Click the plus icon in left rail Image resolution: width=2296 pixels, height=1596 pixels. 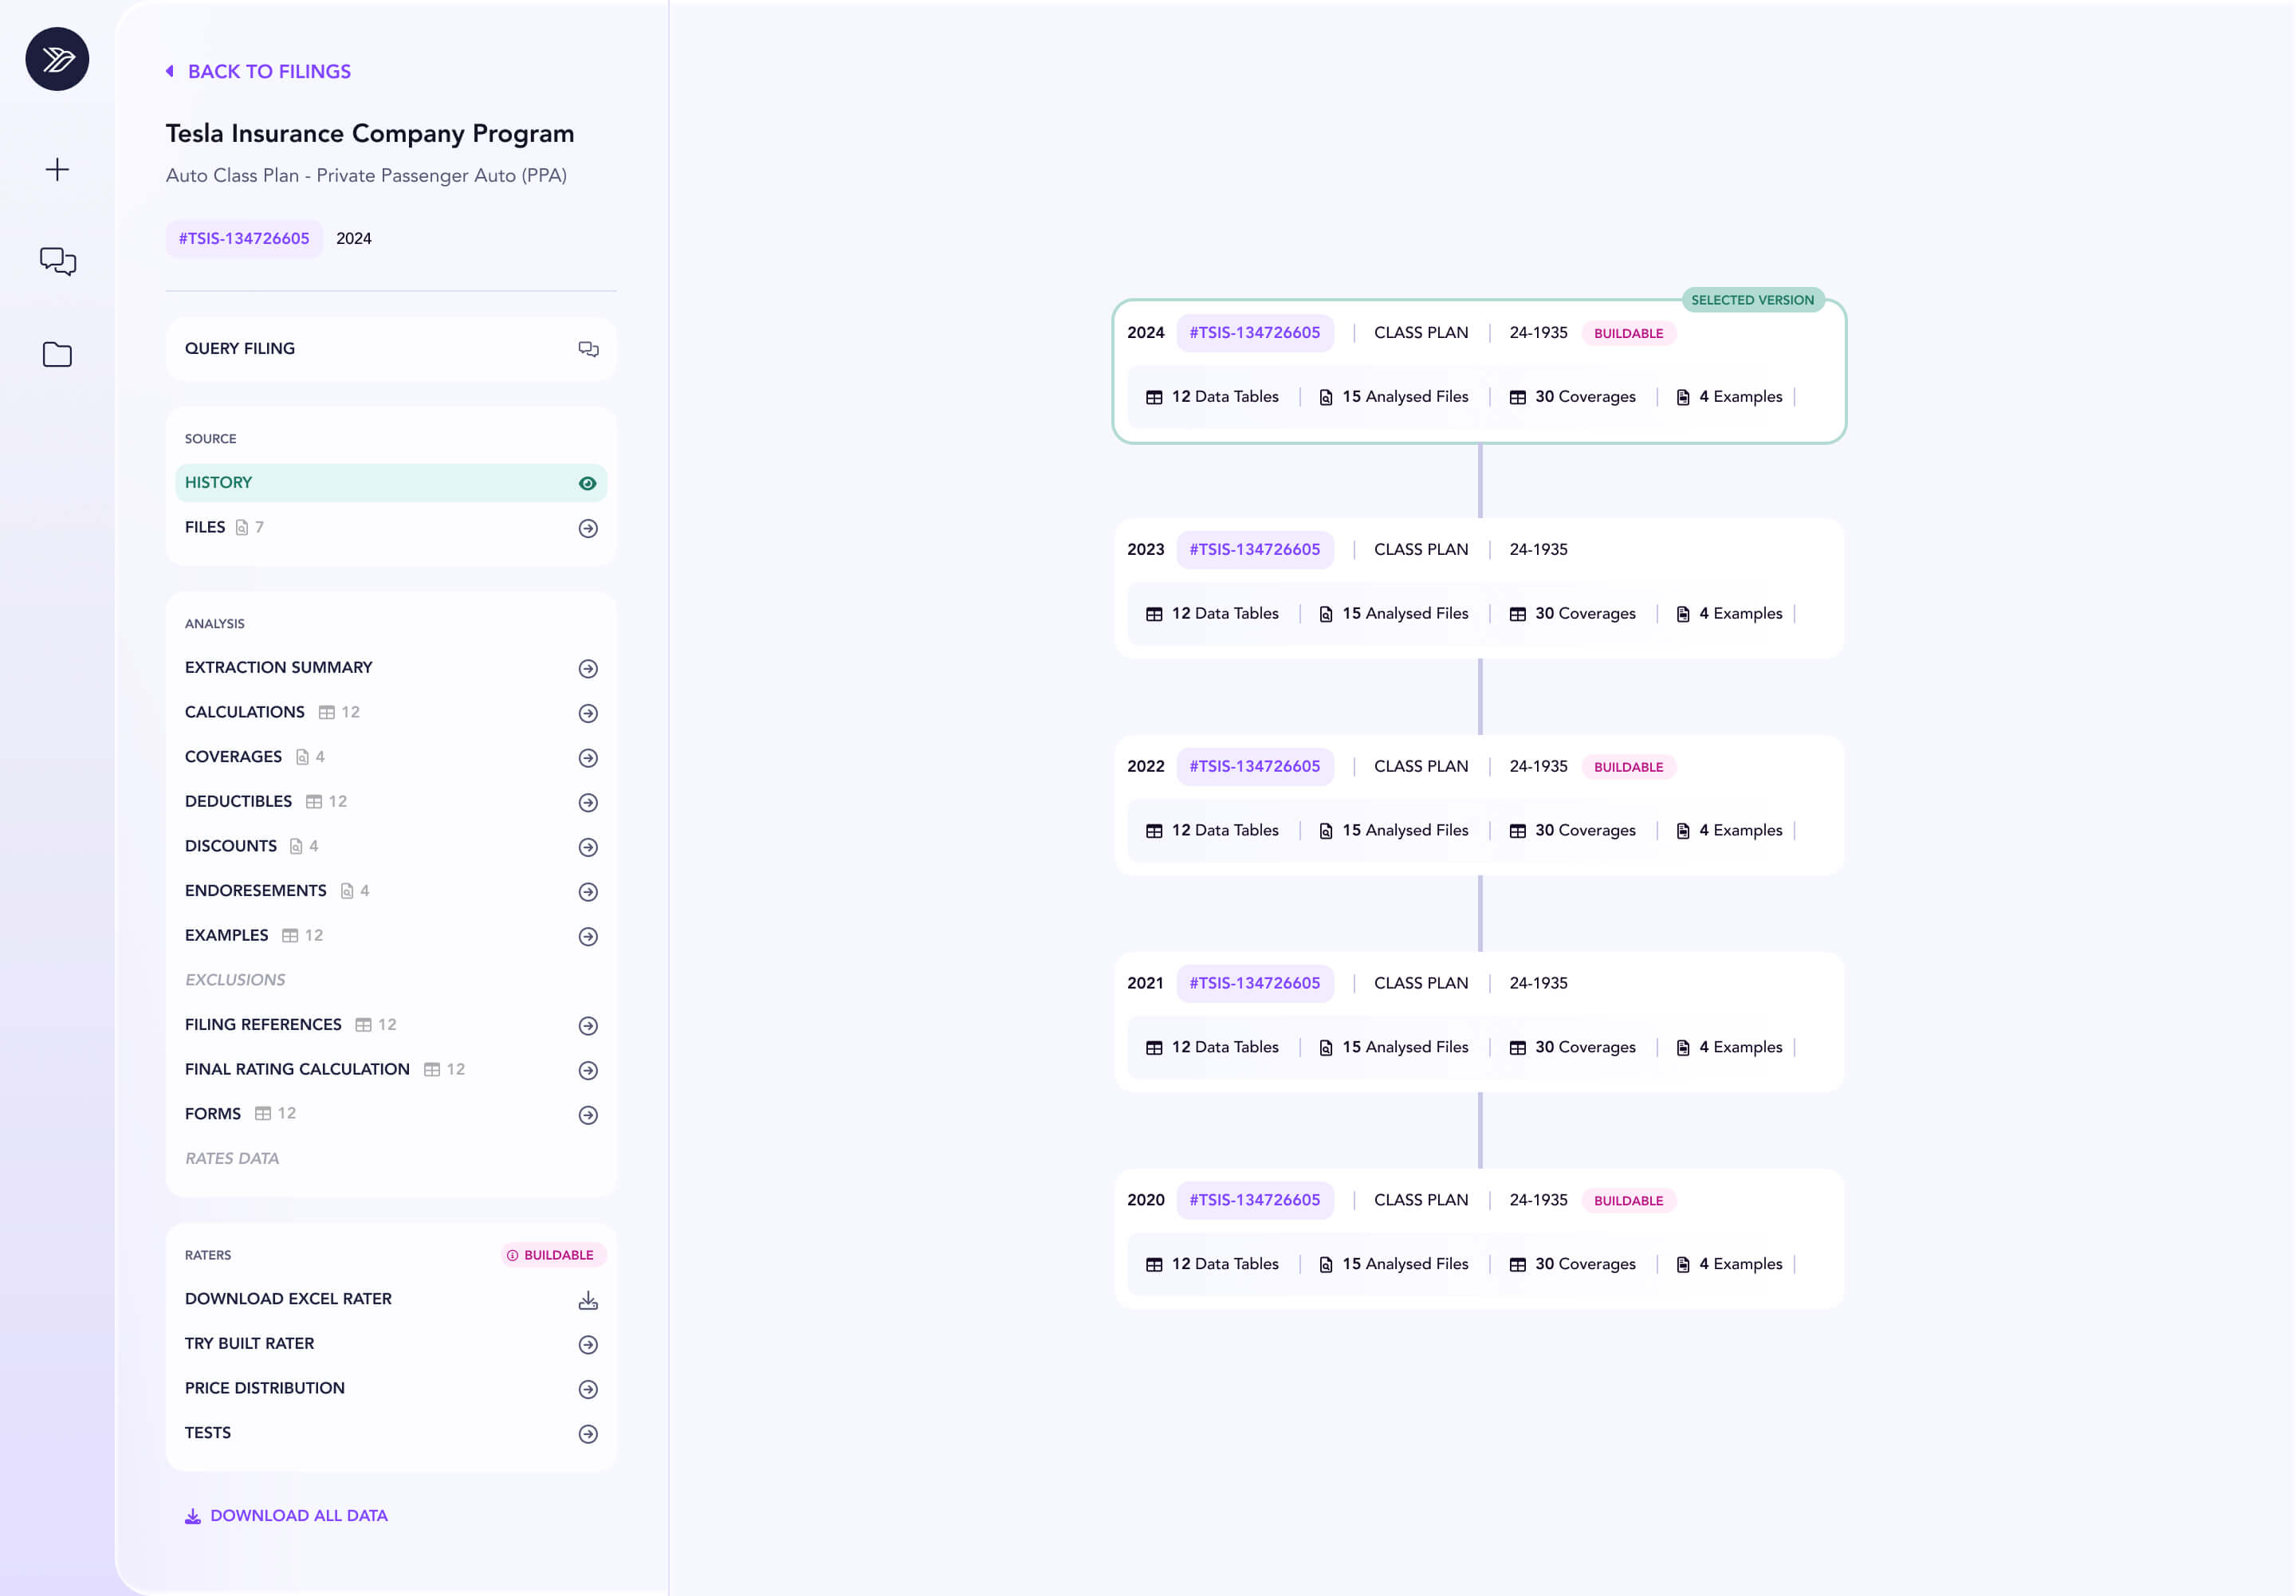click(57, 169)
